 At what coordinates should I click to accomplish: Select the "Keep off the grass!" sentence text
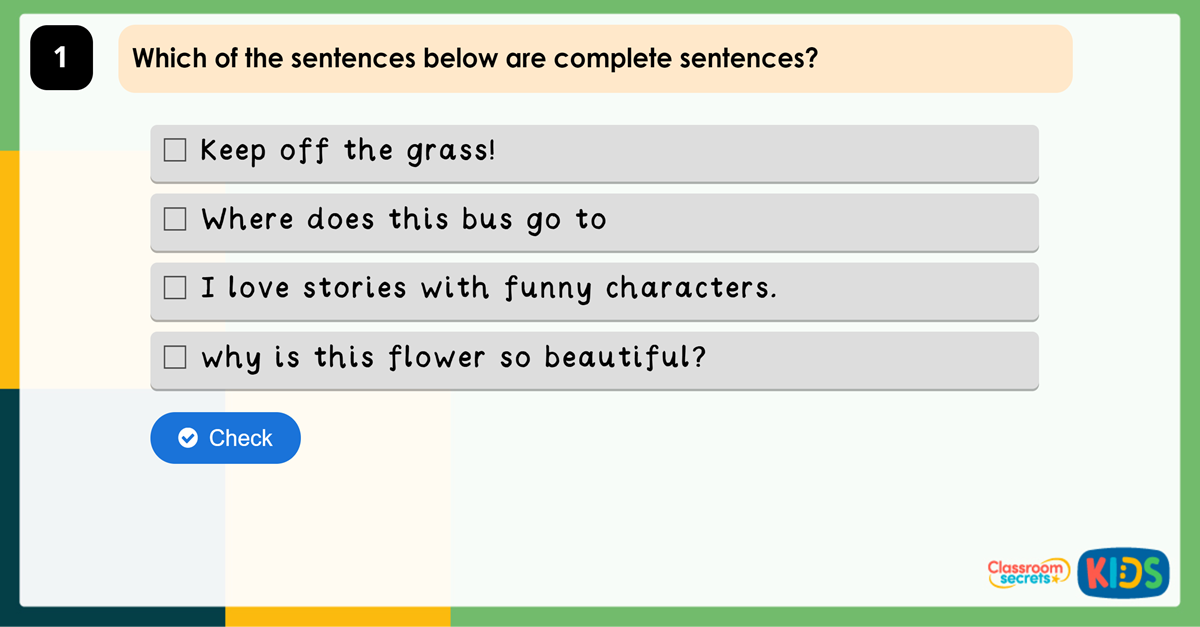click(348, 151)
